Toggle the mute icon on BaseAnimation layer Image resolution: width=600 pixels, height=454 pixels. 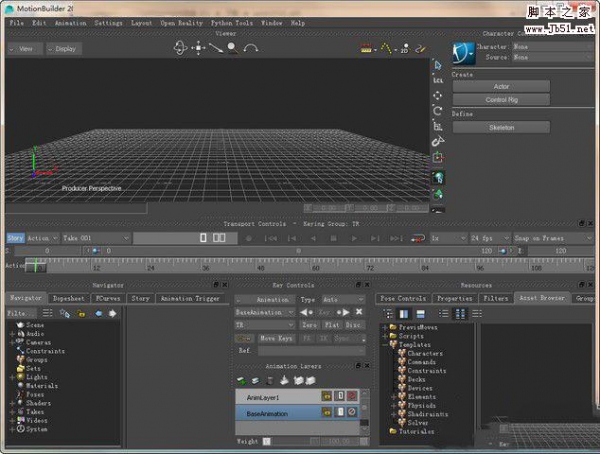(x=352, y=412)
